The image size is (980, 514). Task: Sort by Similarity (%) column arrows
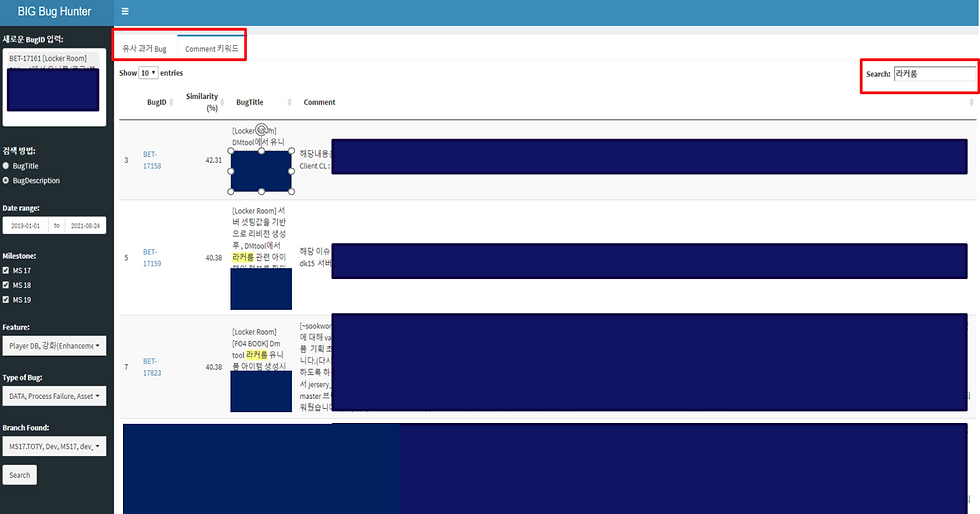click(x=222, y=102)
